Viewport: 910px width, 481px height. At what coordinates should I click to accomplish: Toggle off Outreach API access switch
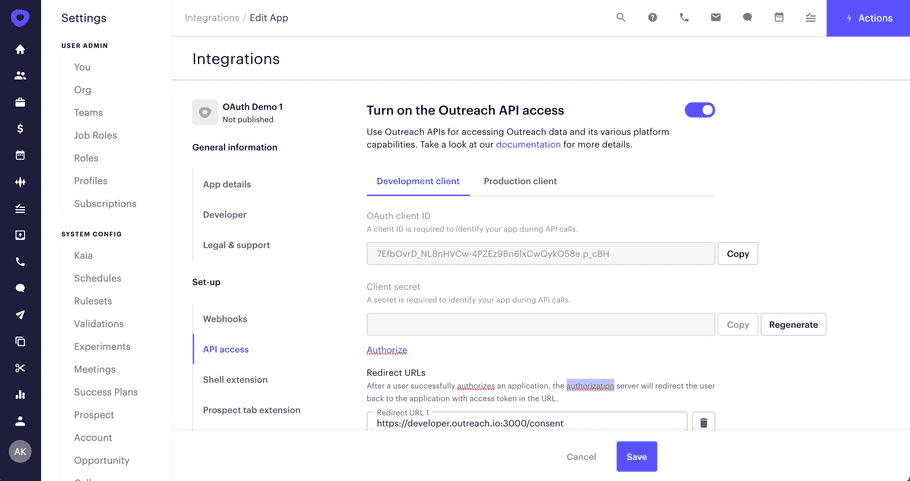(700, 110)
